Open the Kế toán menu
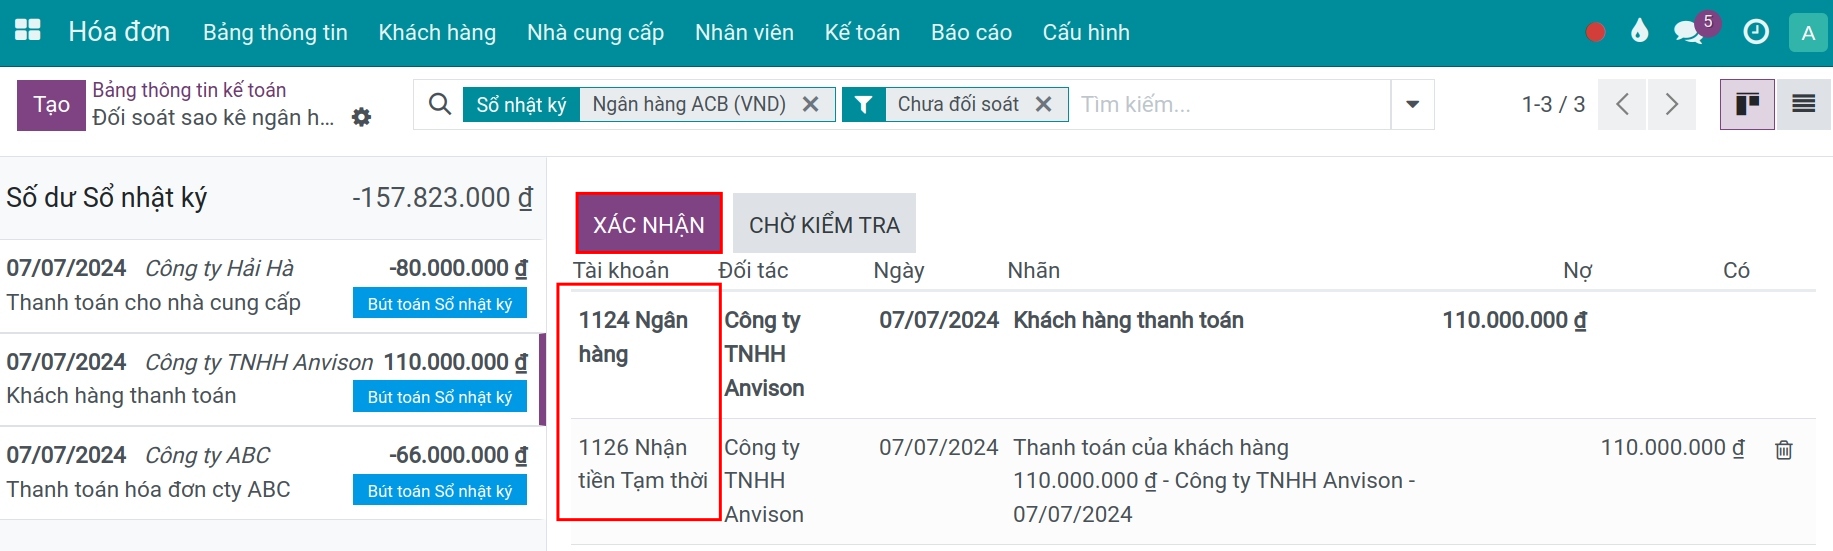 coord(862,32)
